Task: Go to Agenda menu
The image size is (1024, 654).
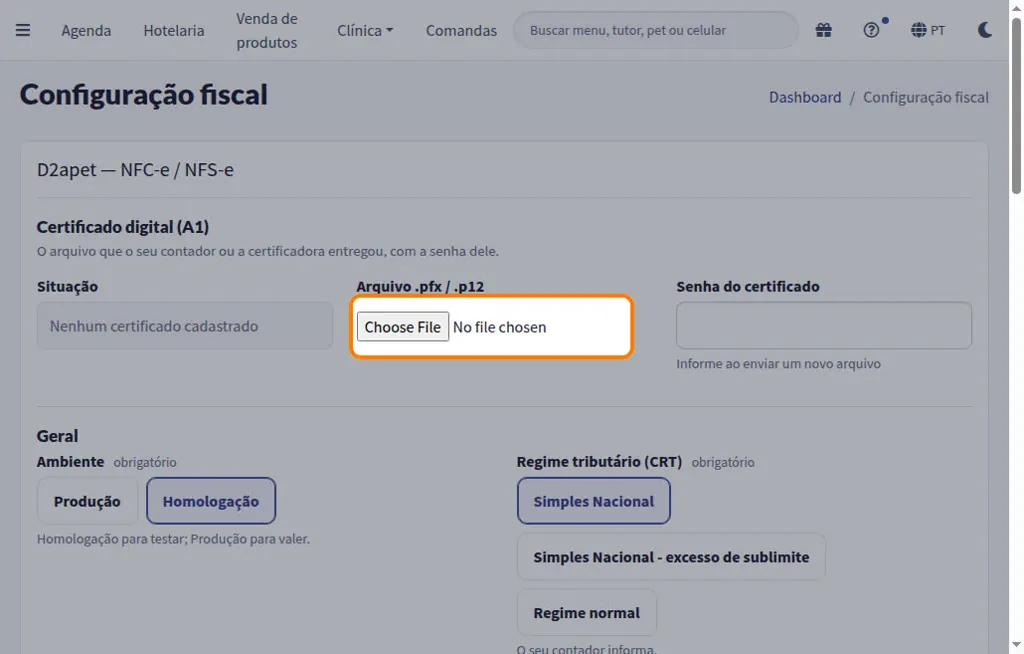Action: (86, 31)
